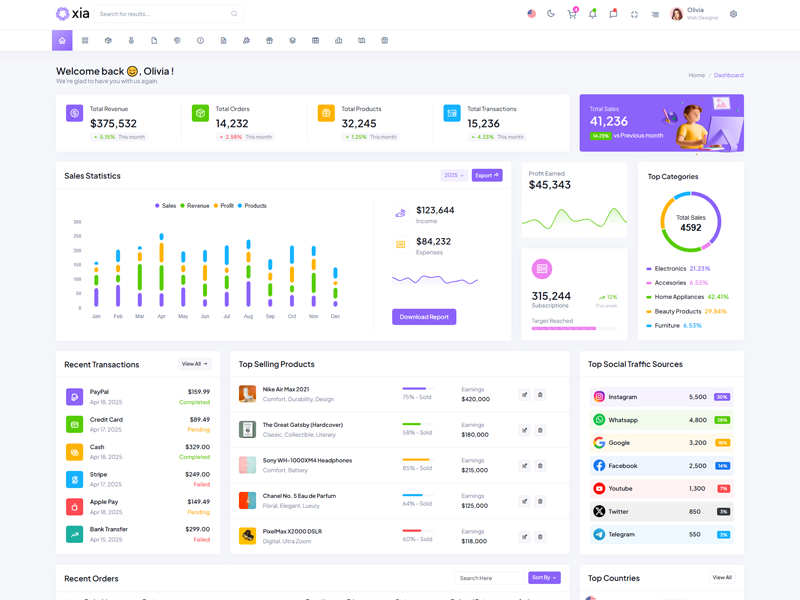Viewport: 800px width, 600px height.
Task: Click the US flag language selector
Action: (531, 14)
